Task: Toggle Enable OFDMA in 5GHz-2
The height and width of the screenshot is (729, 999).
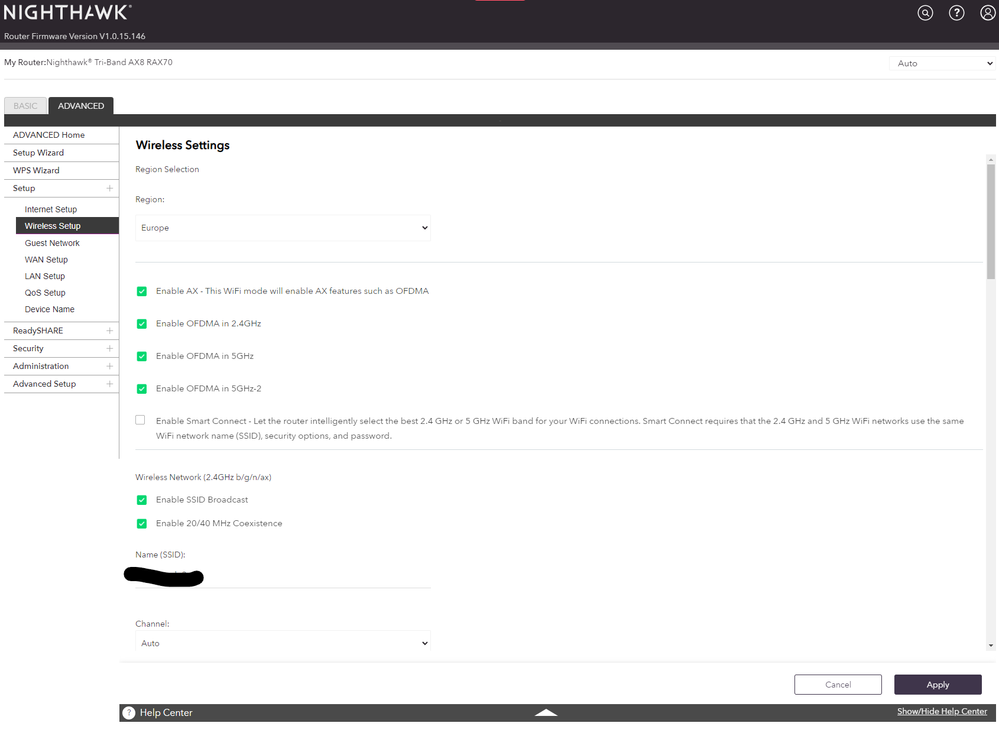Action: tap(141, 389)
